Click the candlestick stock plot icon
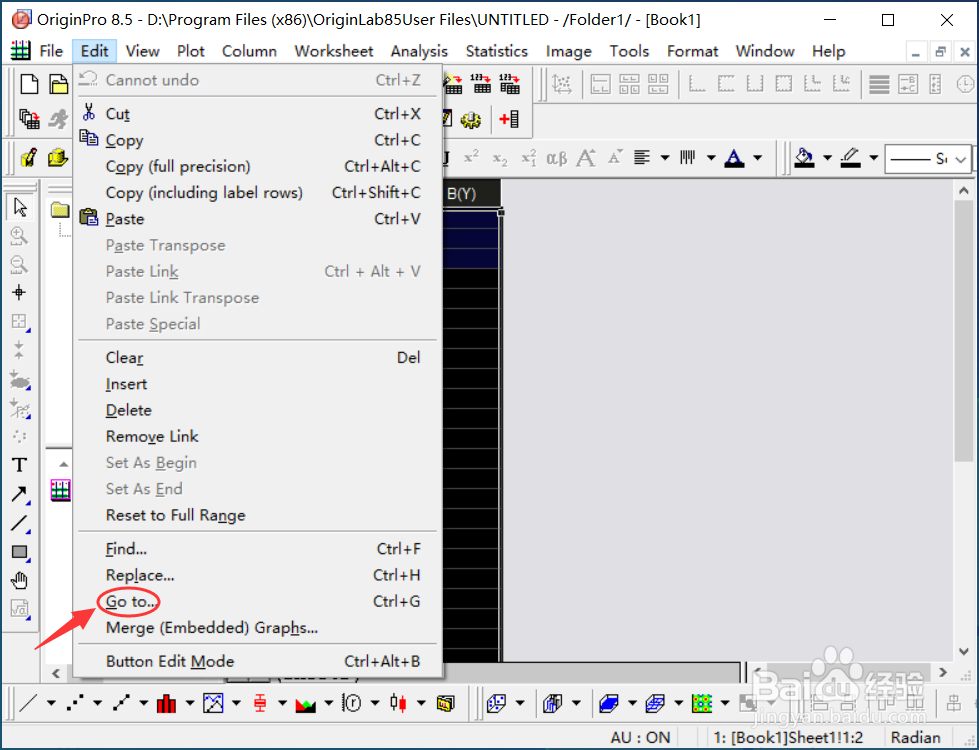 coord(398,703)
